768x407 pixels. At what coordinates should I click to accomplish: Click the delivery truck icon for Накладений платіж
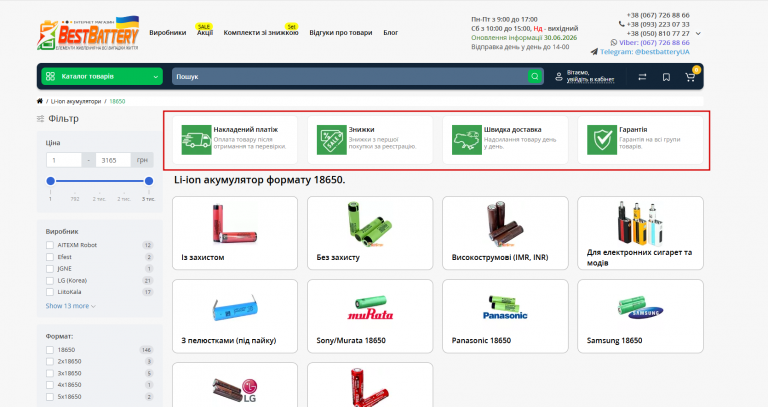coord(196,140)
